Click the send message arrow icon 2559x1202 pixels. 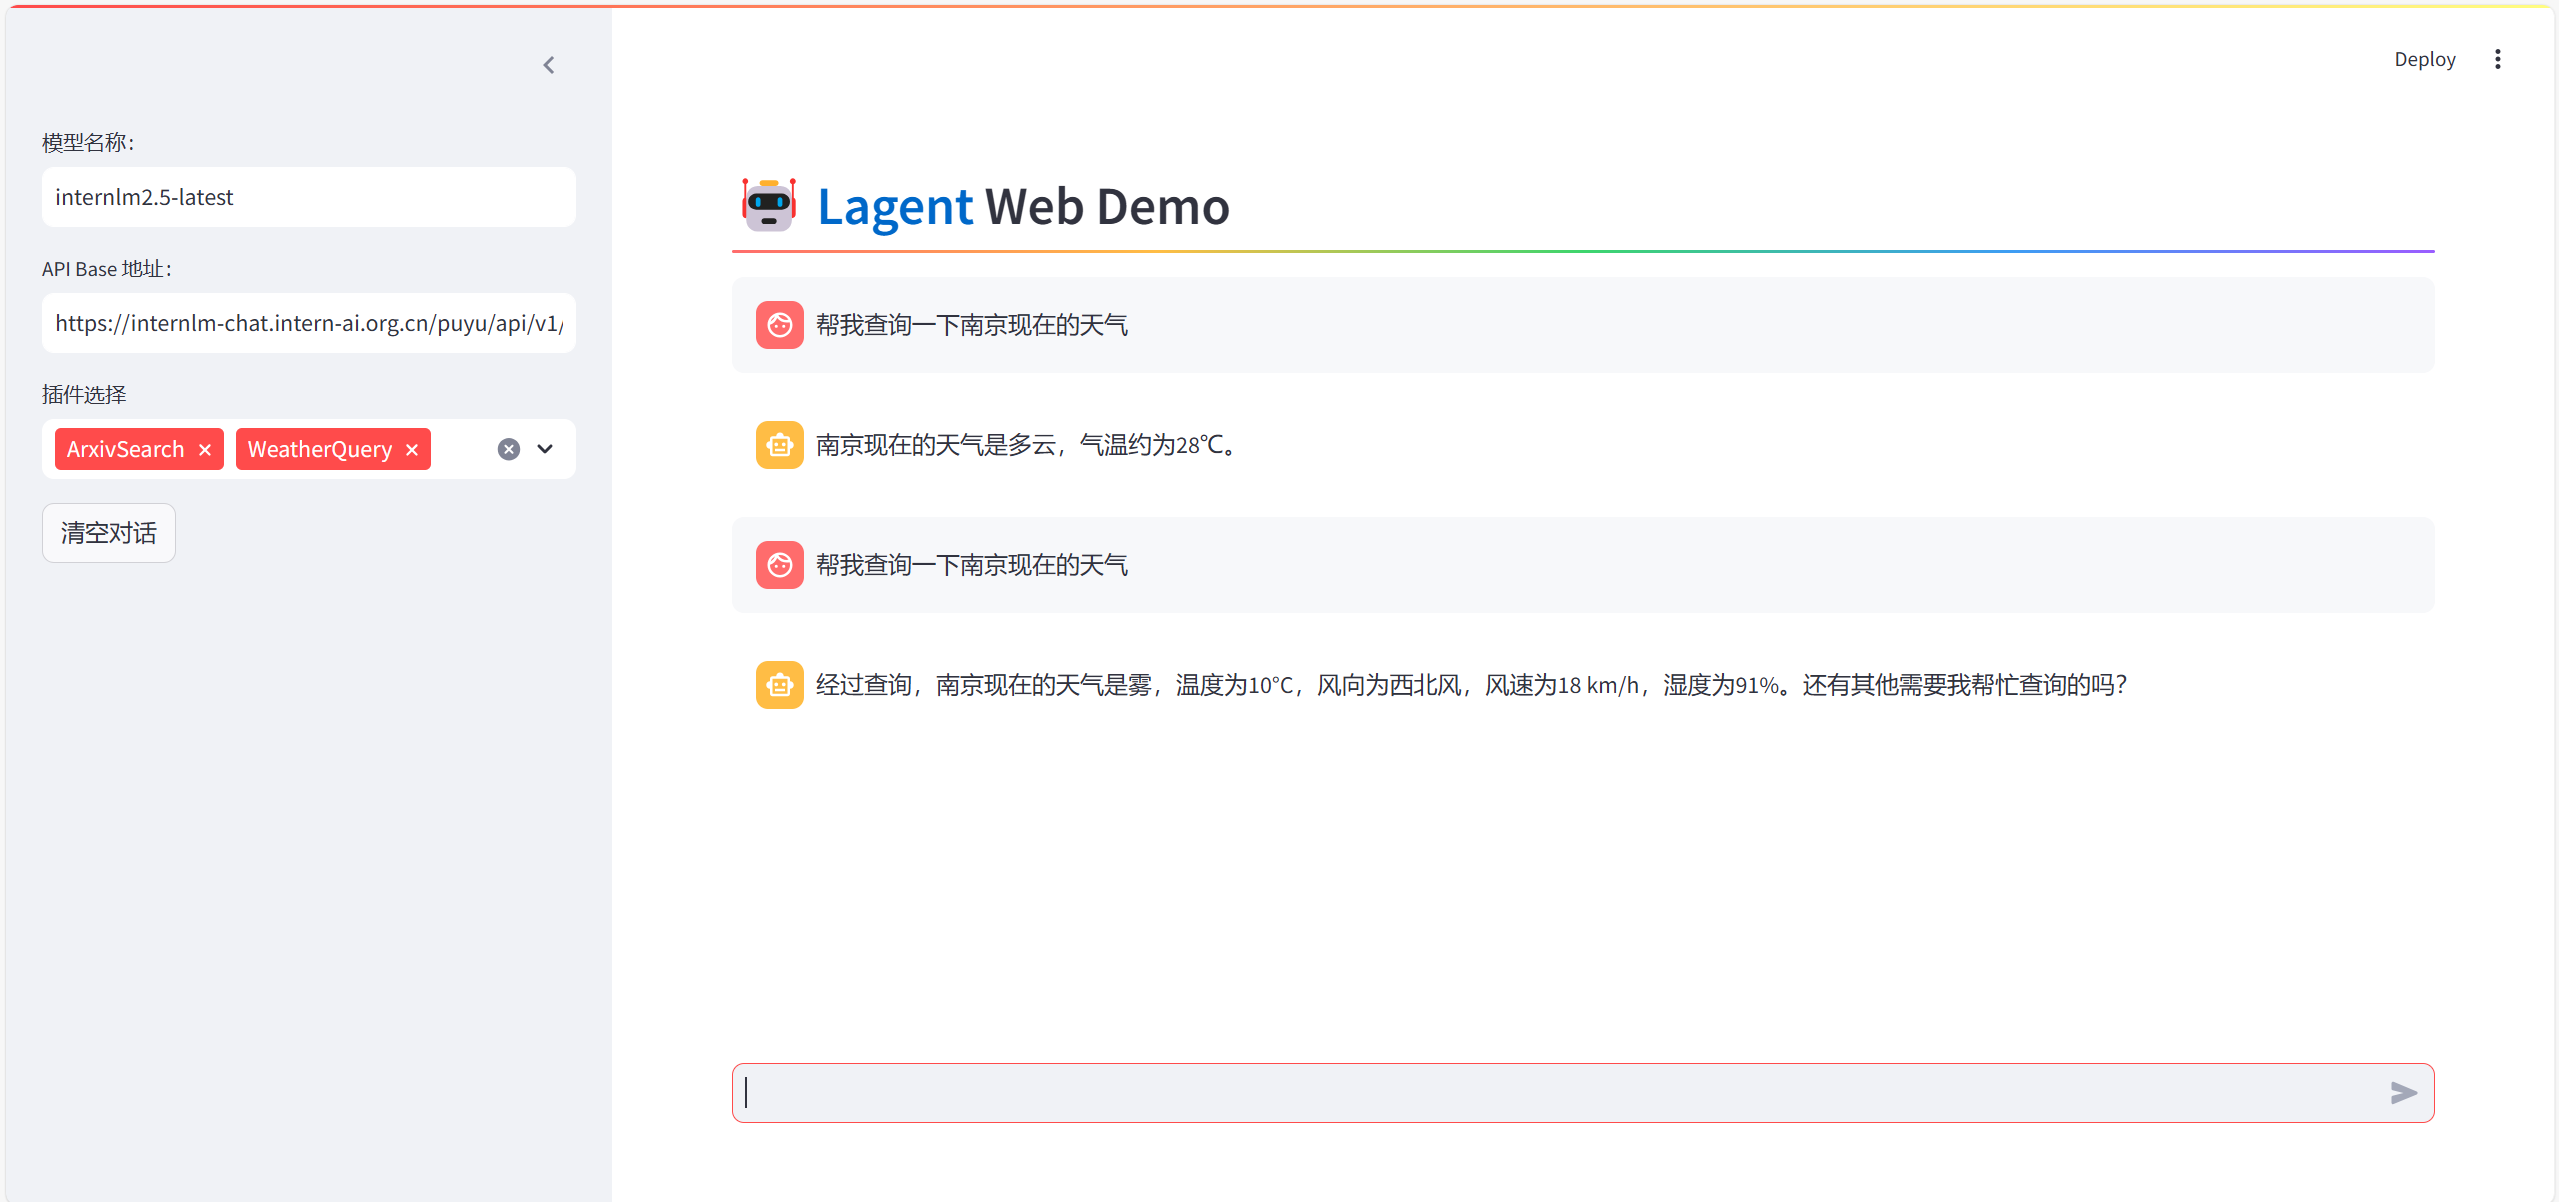pos(2403,1092)
